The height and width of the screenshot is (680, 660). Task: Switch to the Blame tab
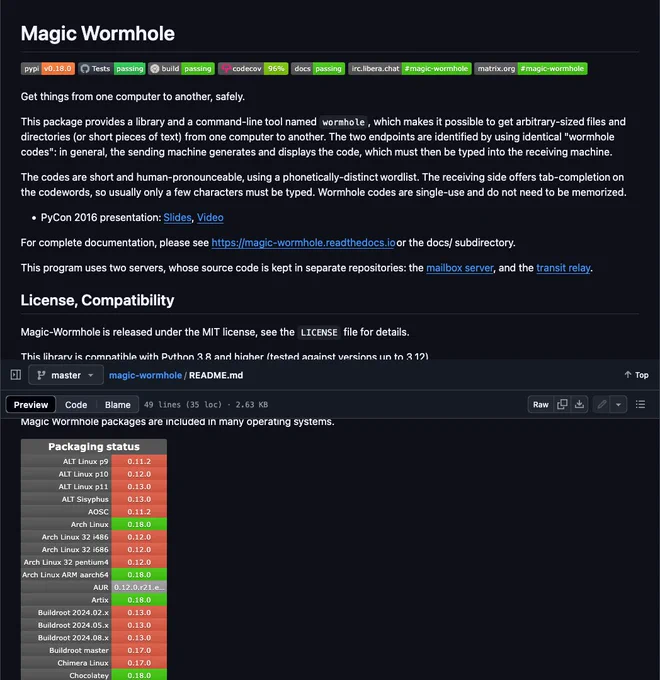(118, 405)
